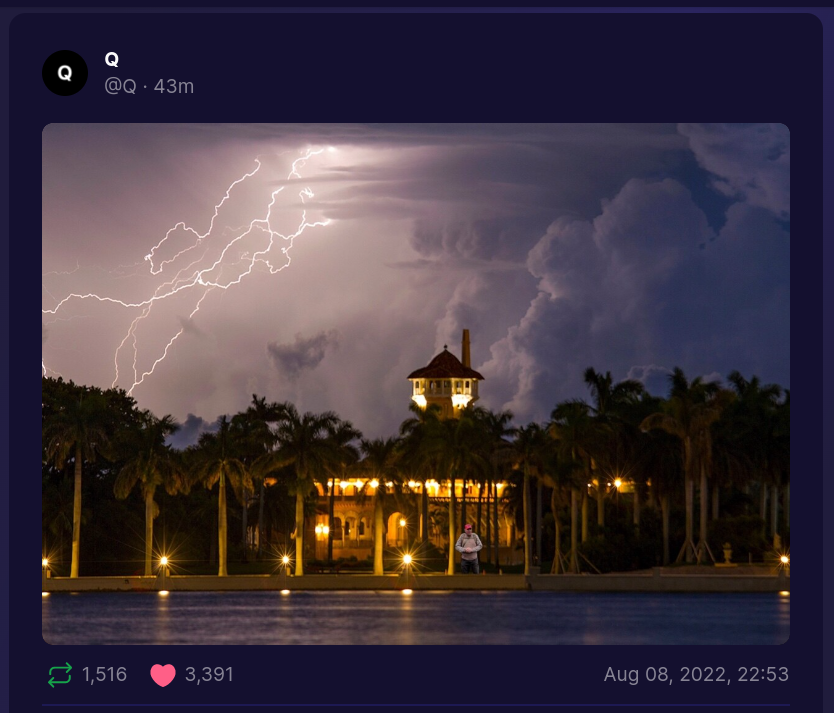Screen dimensions: 834x713
Task: Click the Aug 08, 2022, 22:53 date
Action: 696,675
